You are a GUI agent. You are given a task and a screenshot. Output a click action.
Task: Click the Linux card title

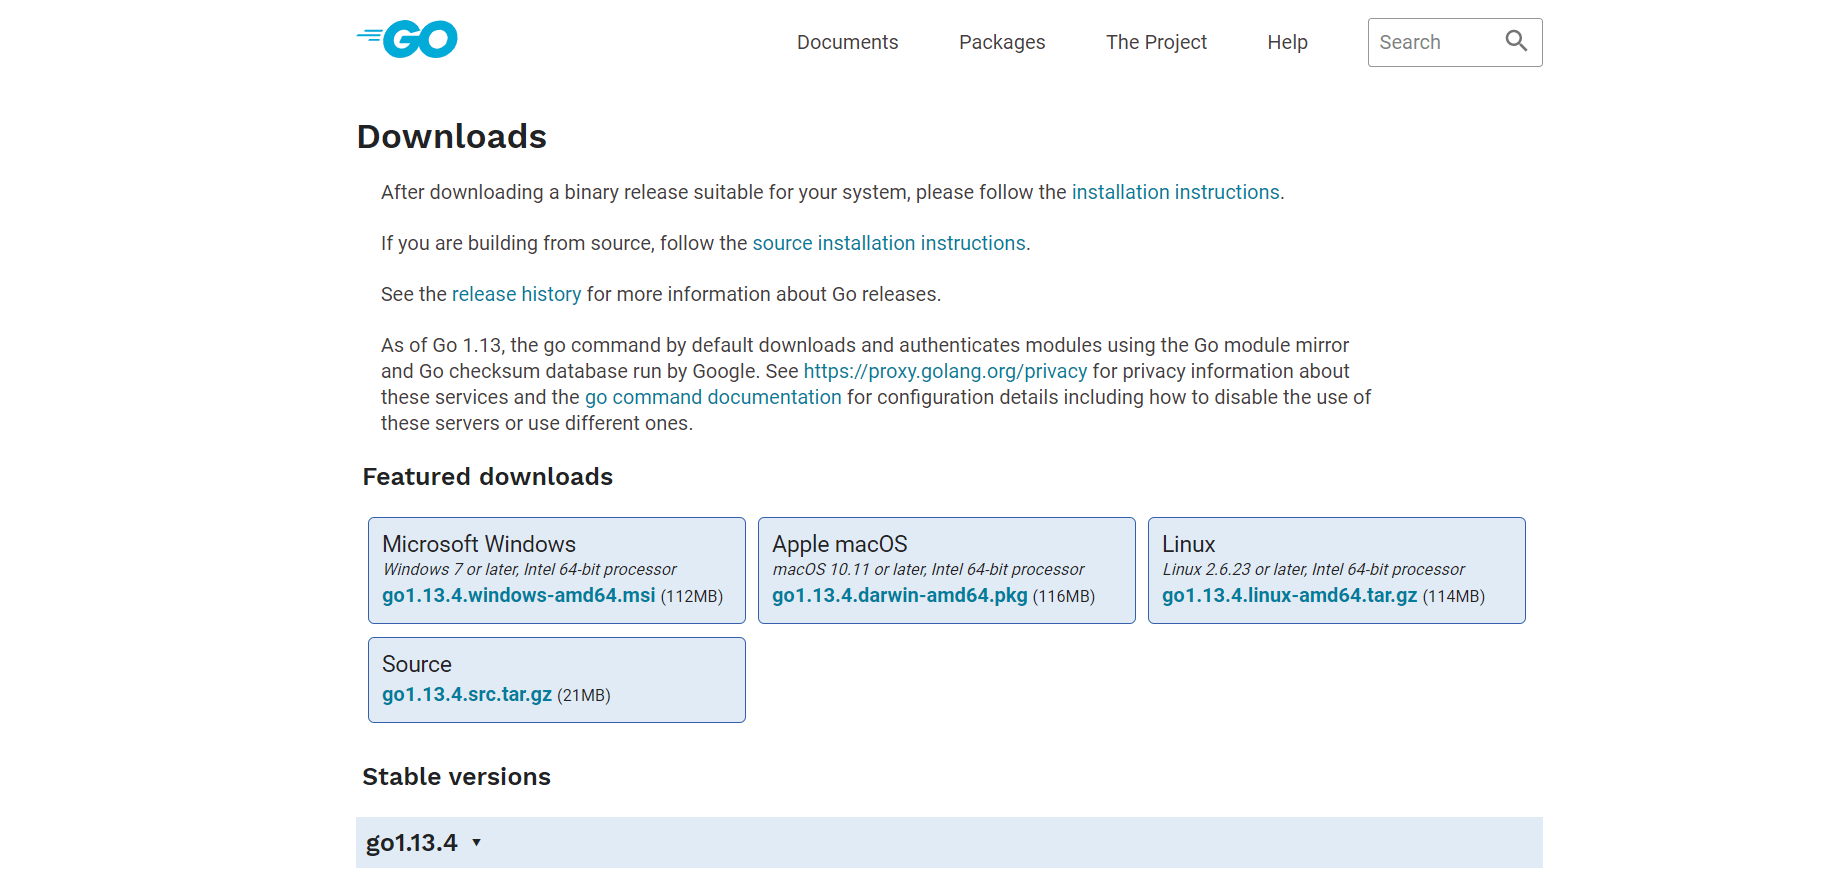click(1189, 544)
